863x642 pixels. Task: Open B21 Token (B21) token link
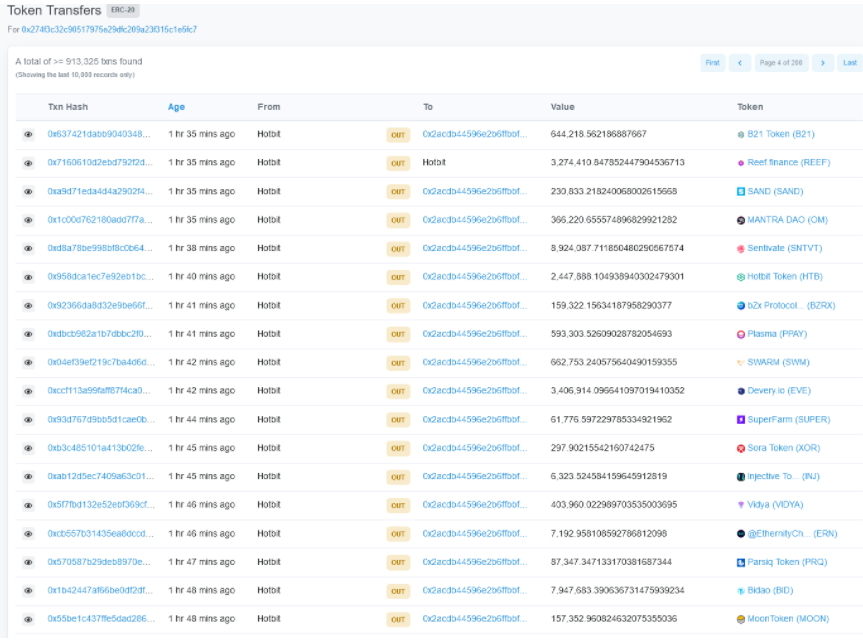click(x=780, y=134)
